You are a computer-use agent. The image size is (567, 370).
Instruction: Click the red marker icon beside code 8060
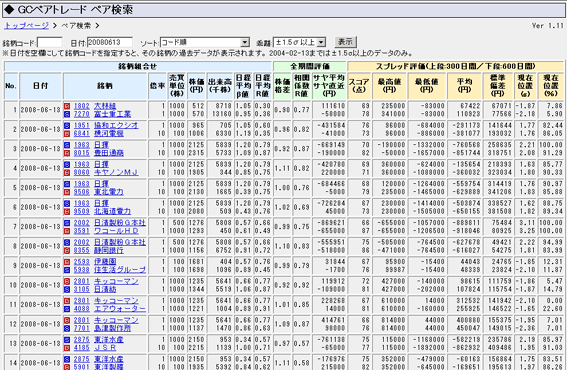(67, 173)
